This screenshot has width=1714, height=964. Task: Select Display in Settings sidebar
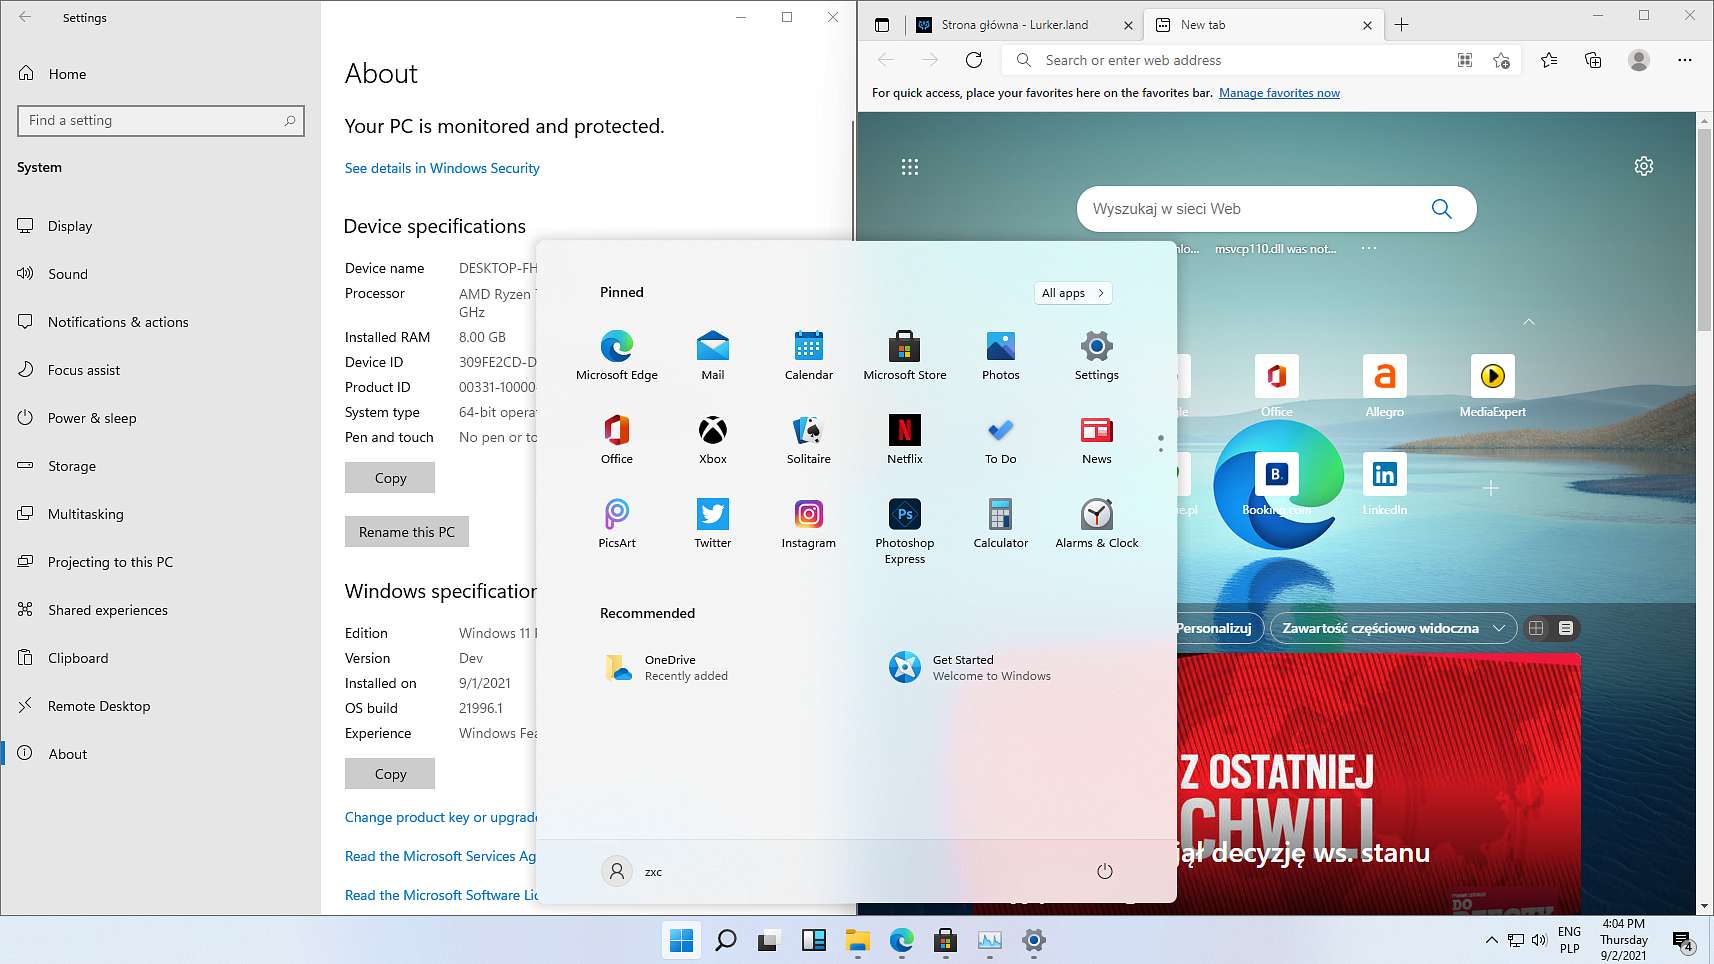click(160, 226)
